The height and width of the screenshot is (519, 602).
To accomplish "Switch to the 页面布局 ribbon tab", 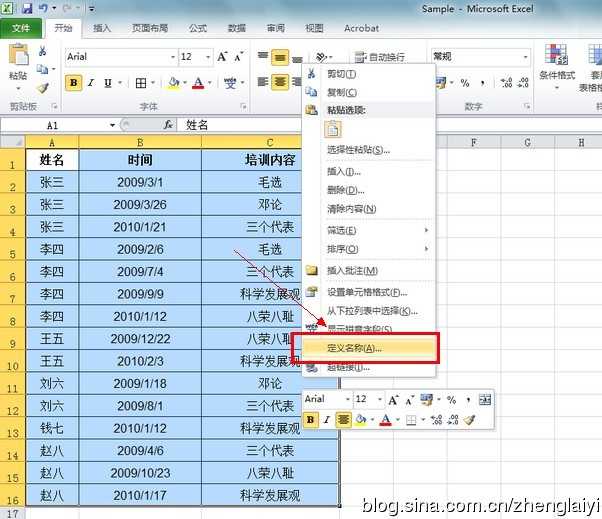I will (150, 28).
